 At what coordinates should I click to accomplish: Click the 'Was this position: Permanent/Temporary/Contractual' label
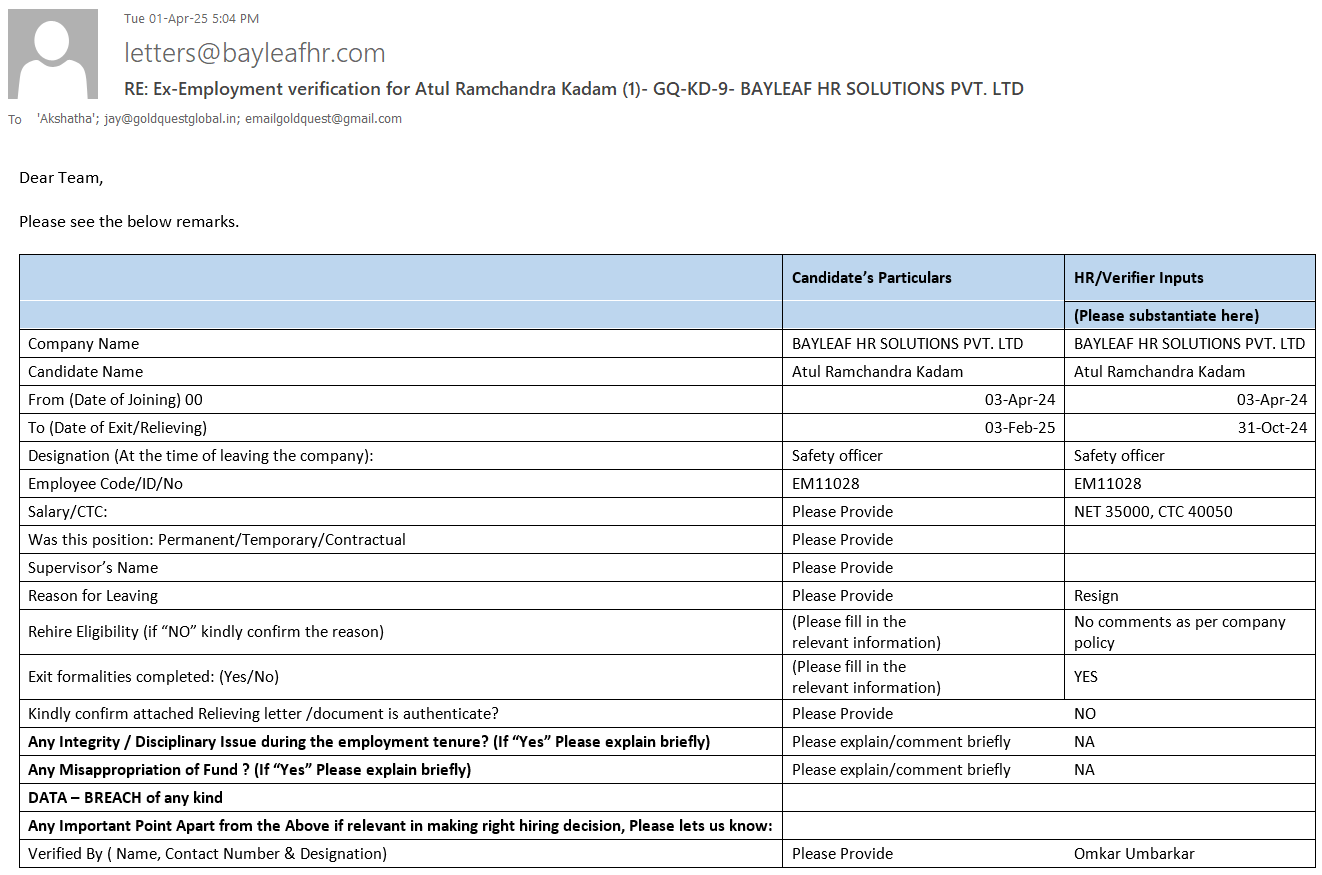[217, 540]
